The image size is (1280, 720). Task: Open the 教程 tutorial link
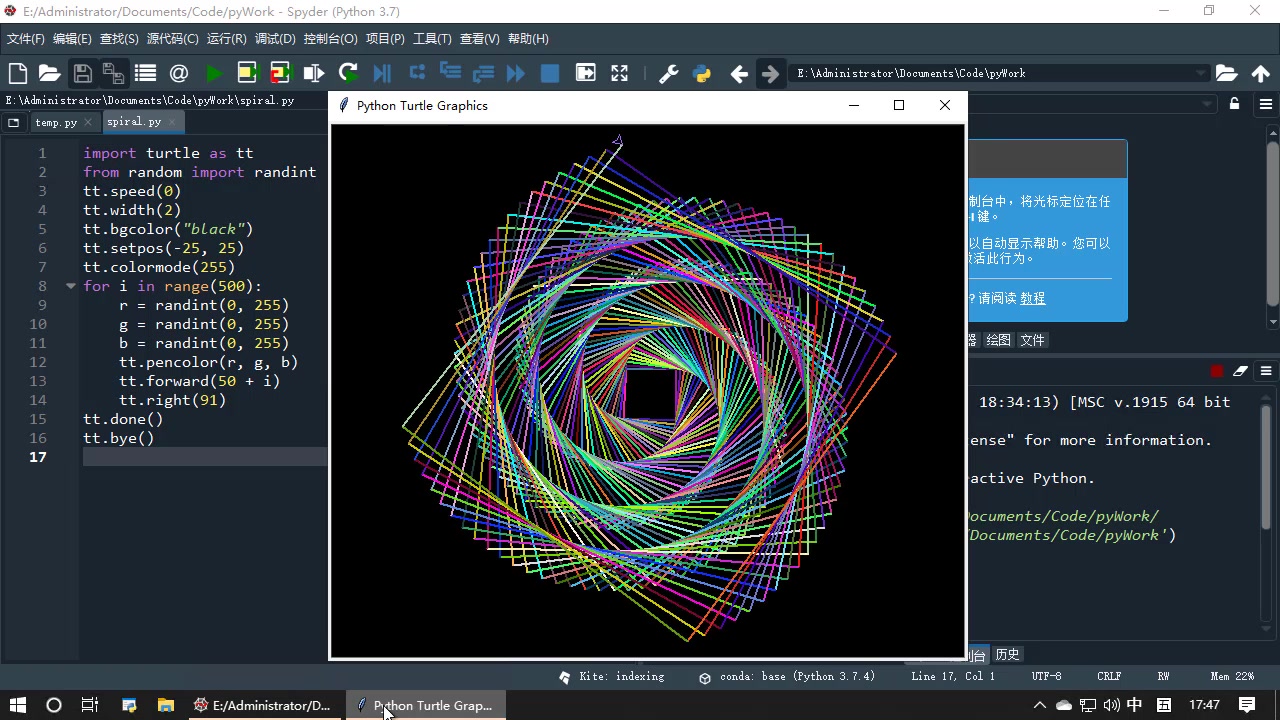point(1032,298)
